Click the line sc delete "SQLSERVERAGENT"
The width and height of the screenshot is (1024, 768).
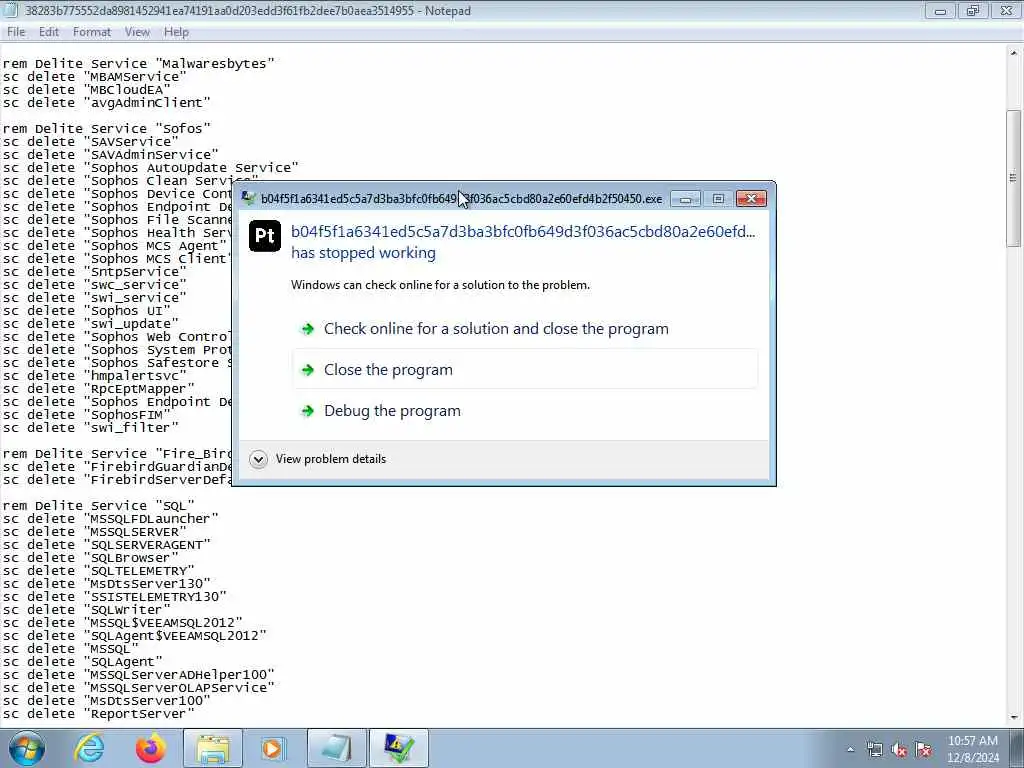coord(106,545)
